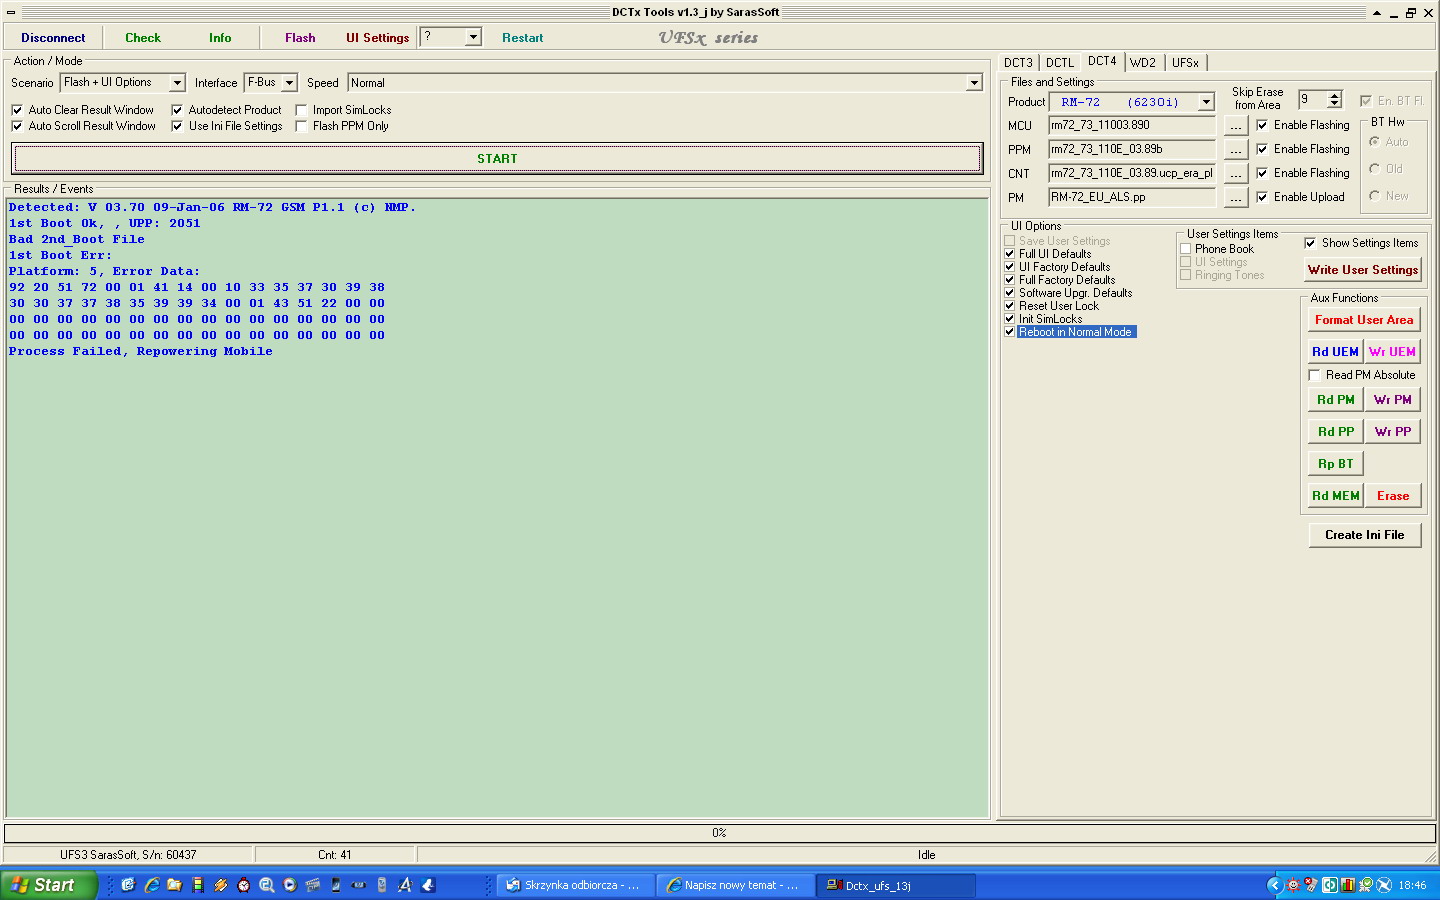Viewport: 1440px width, 900px height.
Task: Launch the alarm clock quick launch icon
Action: (x=243, y=885)
